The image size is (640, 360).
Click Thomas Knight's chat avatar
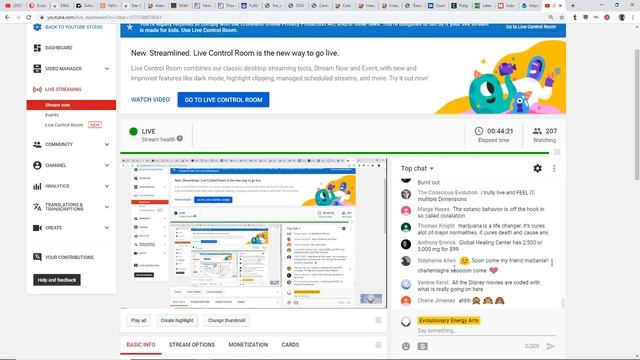[x=406, y=227]
